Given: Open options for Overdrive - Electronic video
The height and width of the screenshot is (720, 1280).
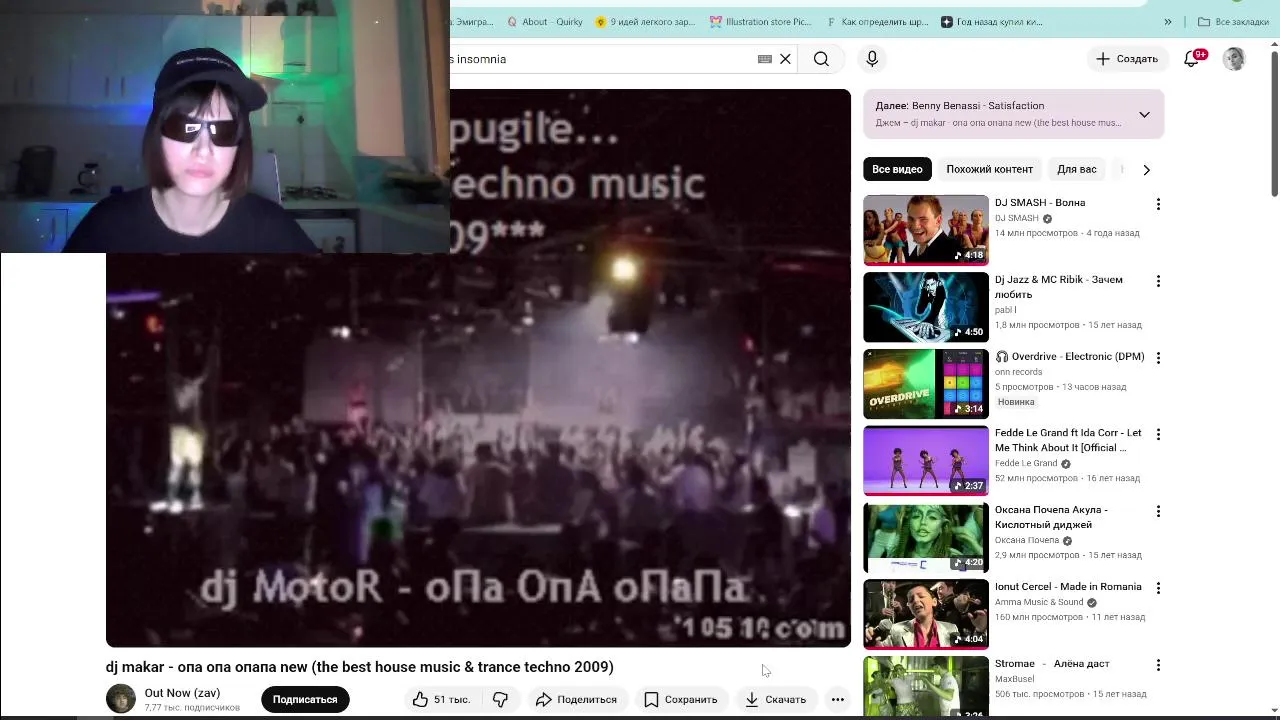Looking at the screenshot, I should [1158, 358].
